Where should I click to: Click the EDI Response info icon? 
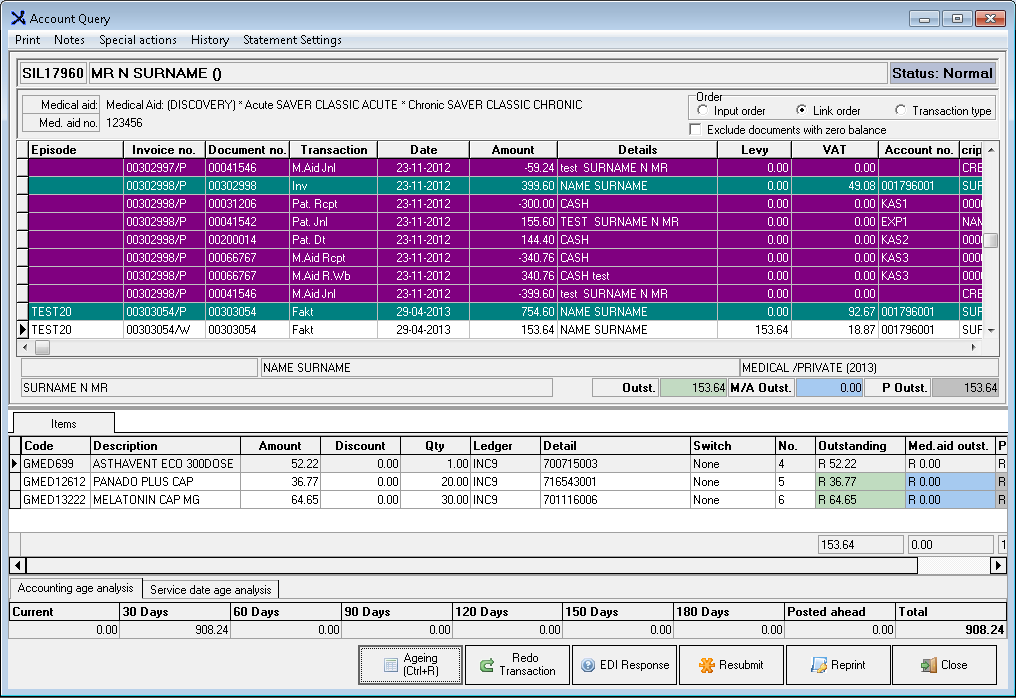588,665
